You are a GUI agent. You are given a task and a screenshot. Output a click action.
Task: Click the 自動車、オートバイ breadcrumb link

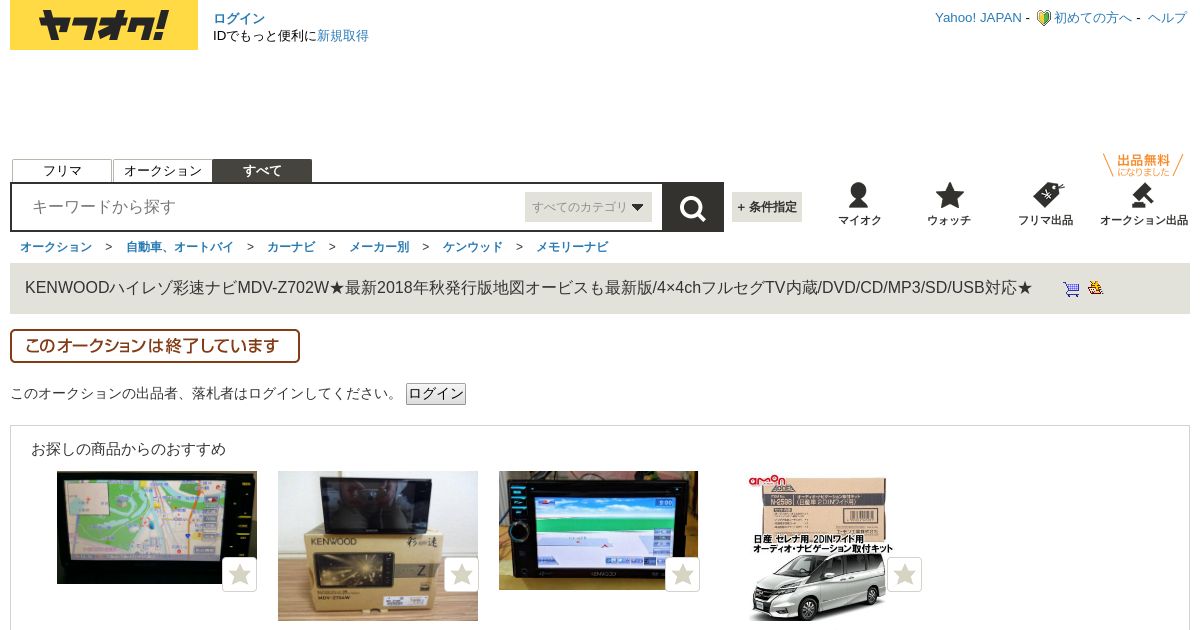pyautogui.click(x=180, y=247)
